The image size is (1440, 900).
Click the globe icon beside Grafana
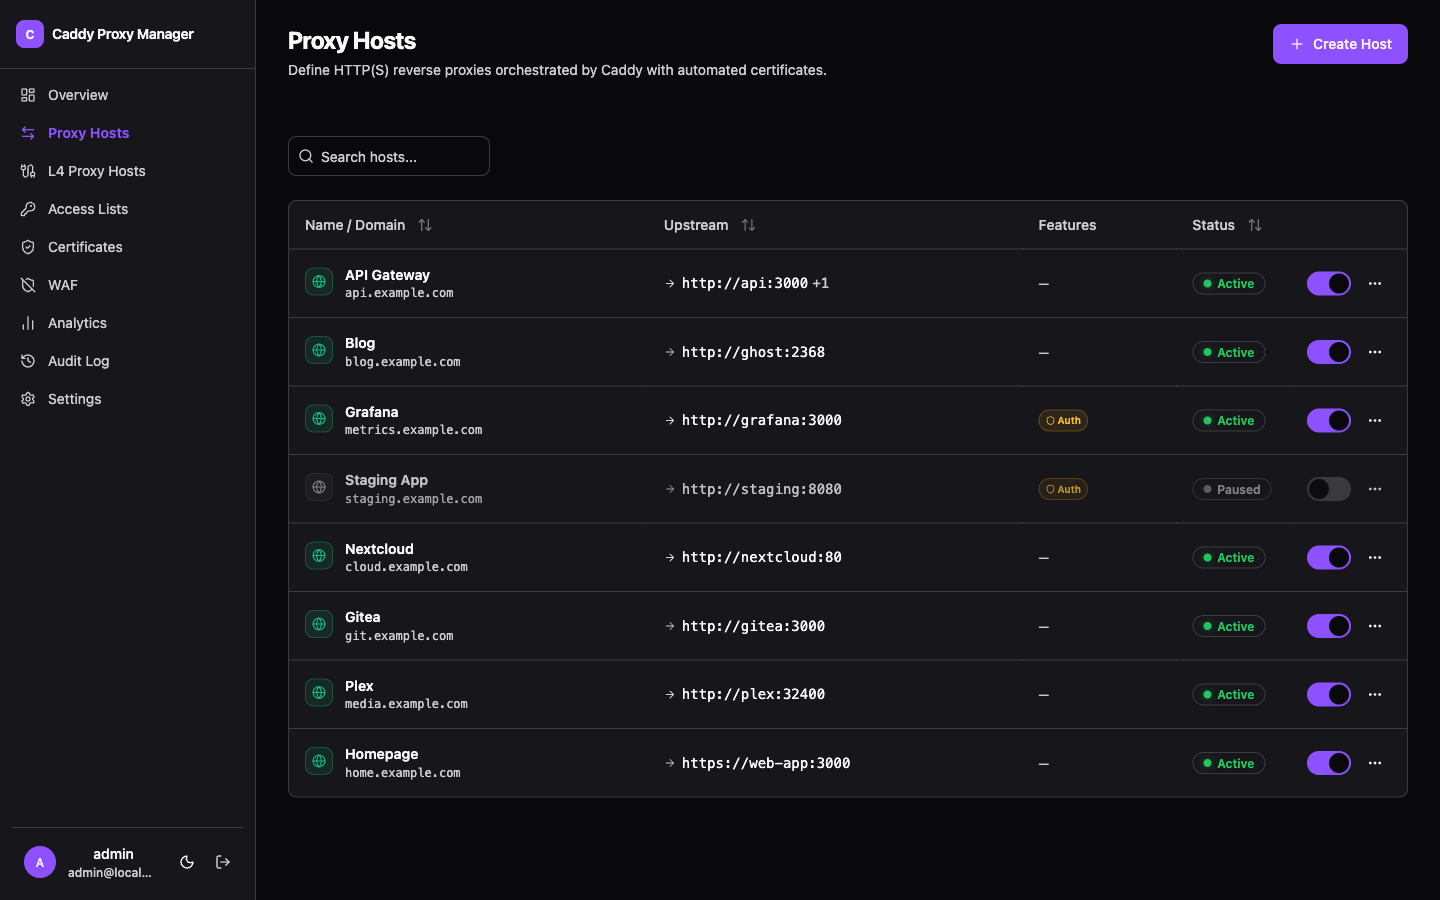click(x=318, y=419)
